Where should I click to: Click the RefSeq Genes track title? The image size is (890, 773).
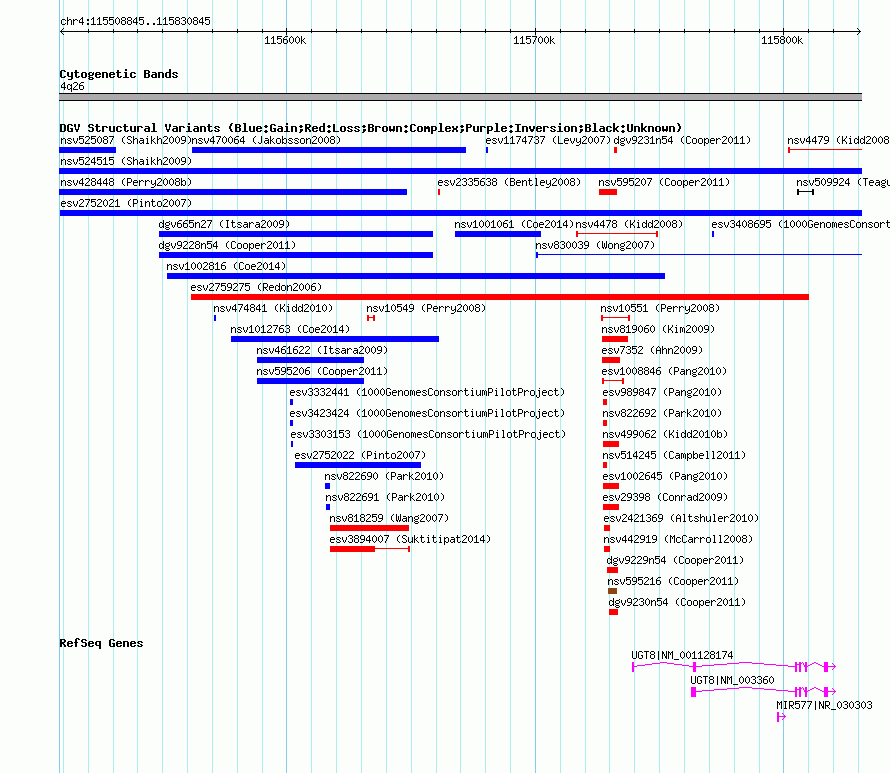coord(101,643)
